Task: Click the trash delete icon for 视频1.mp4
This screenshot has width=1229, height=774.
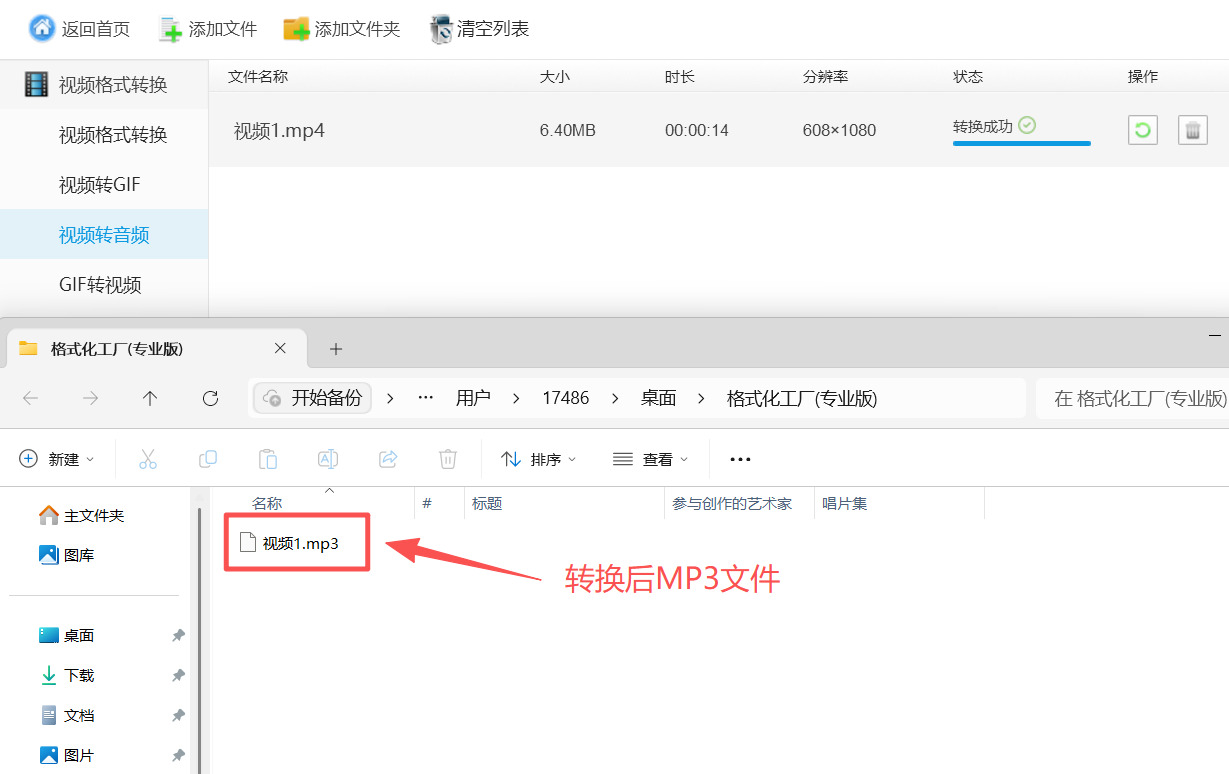Action: pyautogui.click(x=1193, y=130)
